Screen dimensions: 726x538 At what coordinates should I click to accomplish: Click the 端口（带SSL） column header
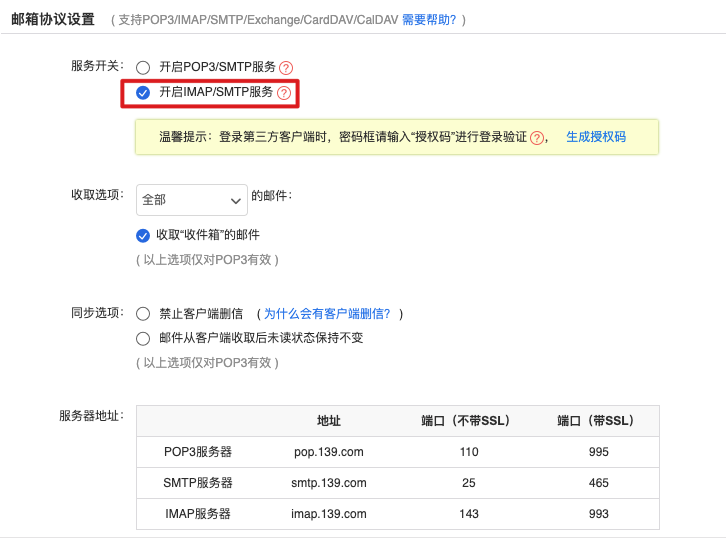tap(594, 421)
